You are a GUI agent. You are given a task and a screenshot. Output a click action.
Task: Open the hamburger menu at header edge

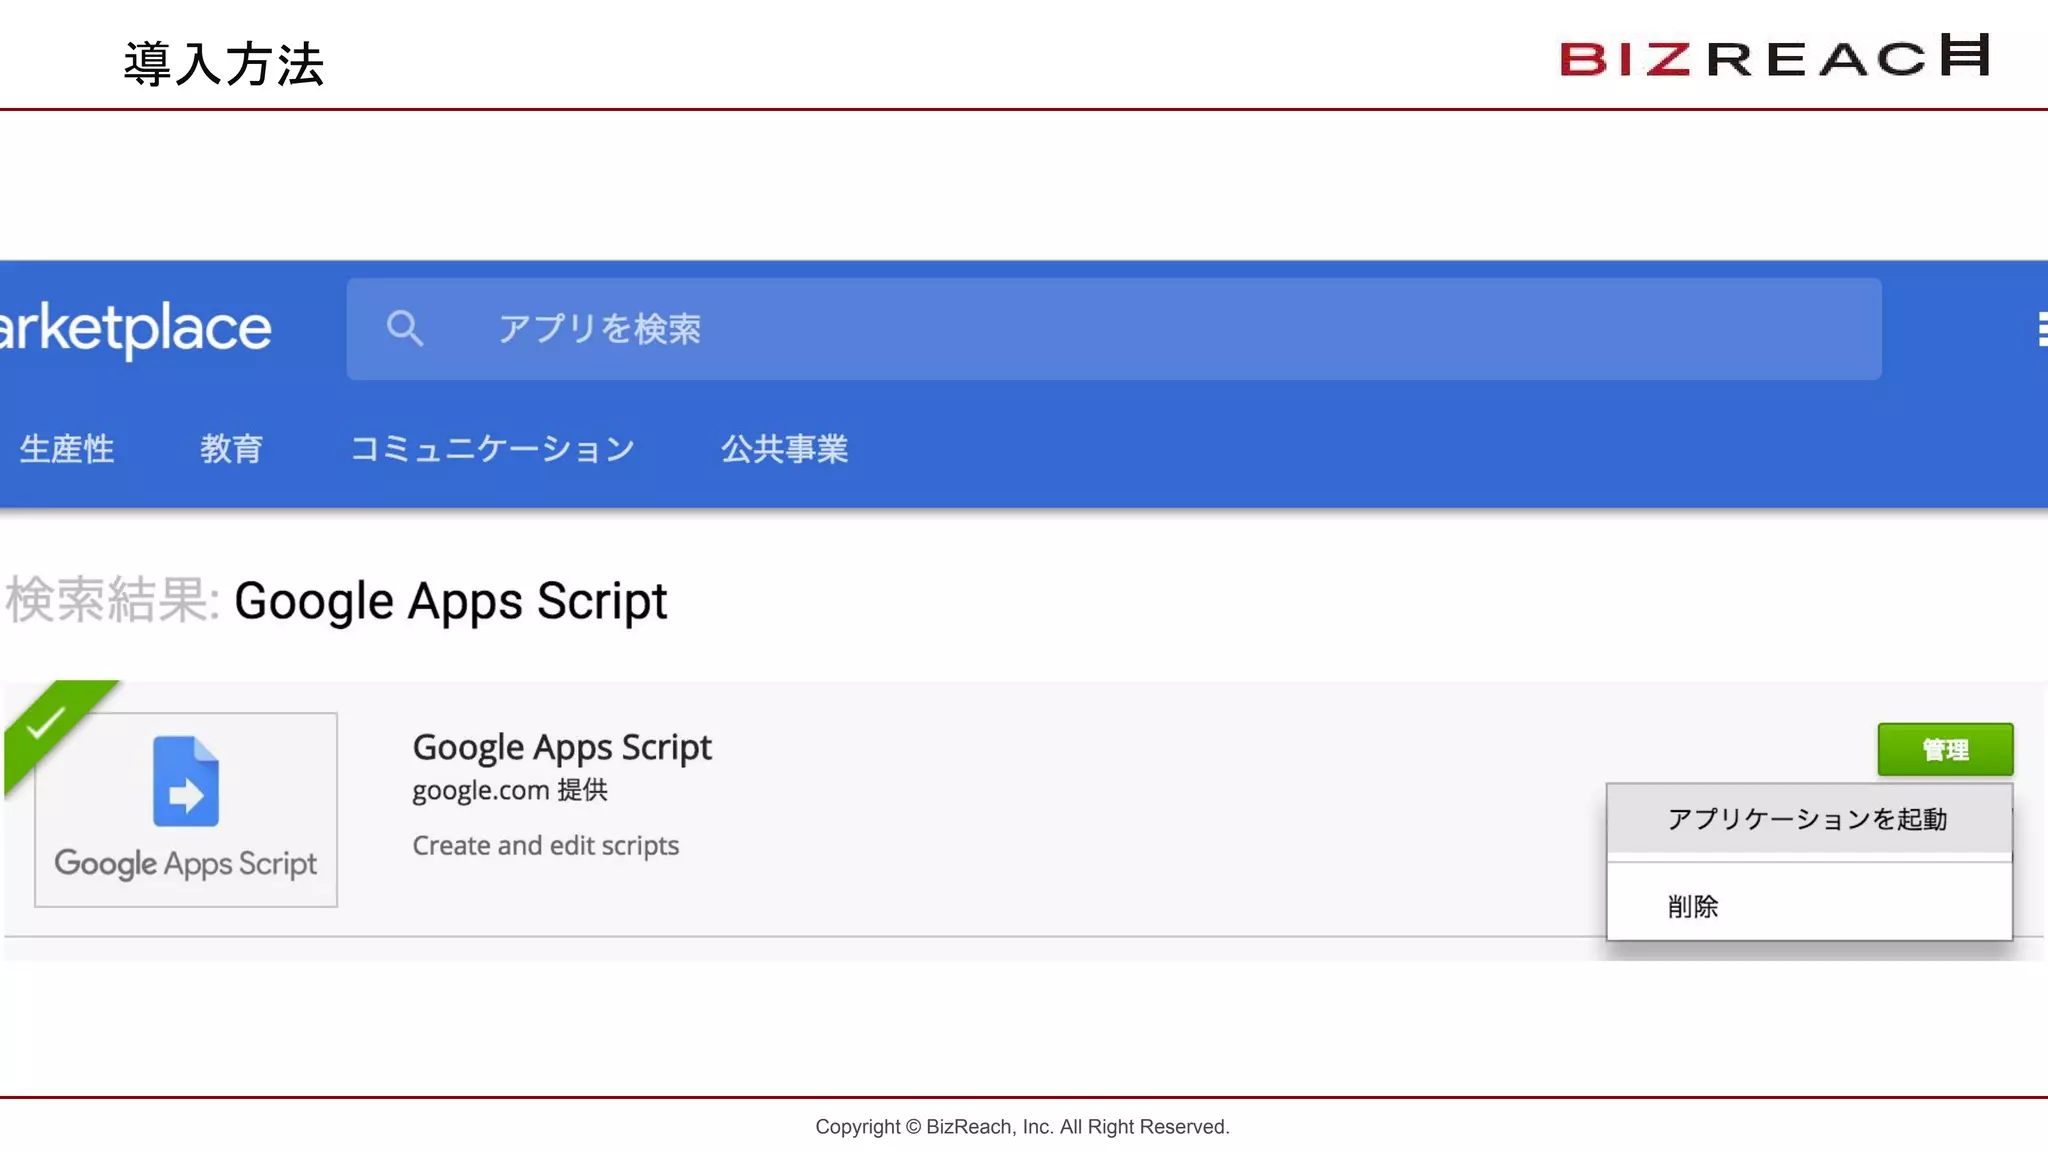(2042, 329)
